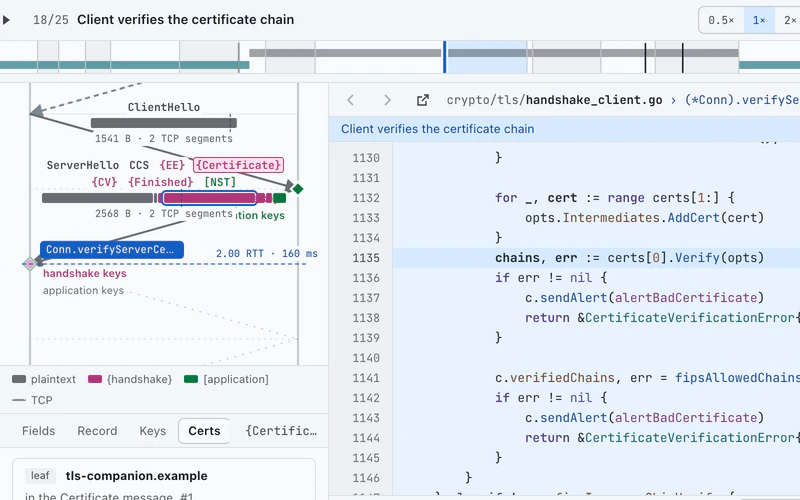Image resolution: width=800 pixels, height=500 pixels.
Task: Click the for _, cert := range line
Action: 614,198
